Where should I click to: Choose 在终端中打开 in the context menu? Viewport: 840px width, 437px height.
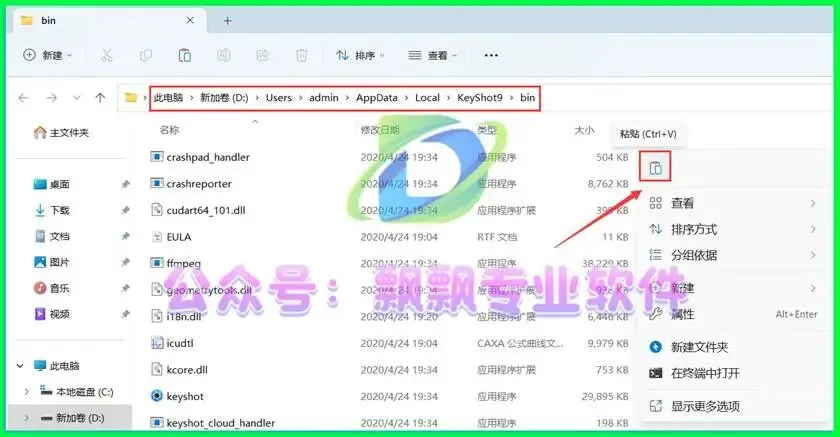coord(732,373)
